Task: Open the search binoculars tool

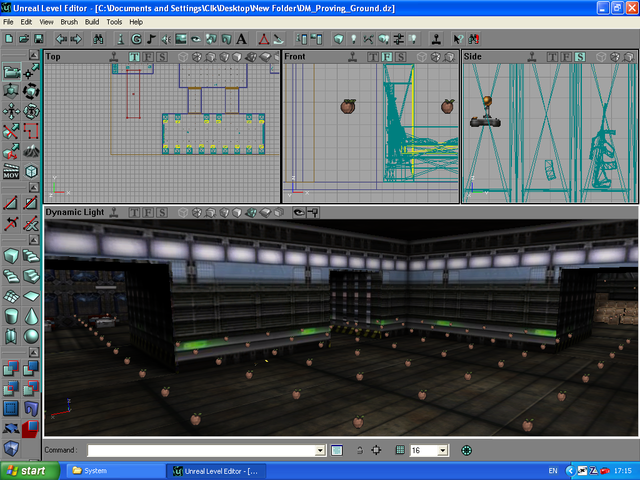Action: point(98,39)
